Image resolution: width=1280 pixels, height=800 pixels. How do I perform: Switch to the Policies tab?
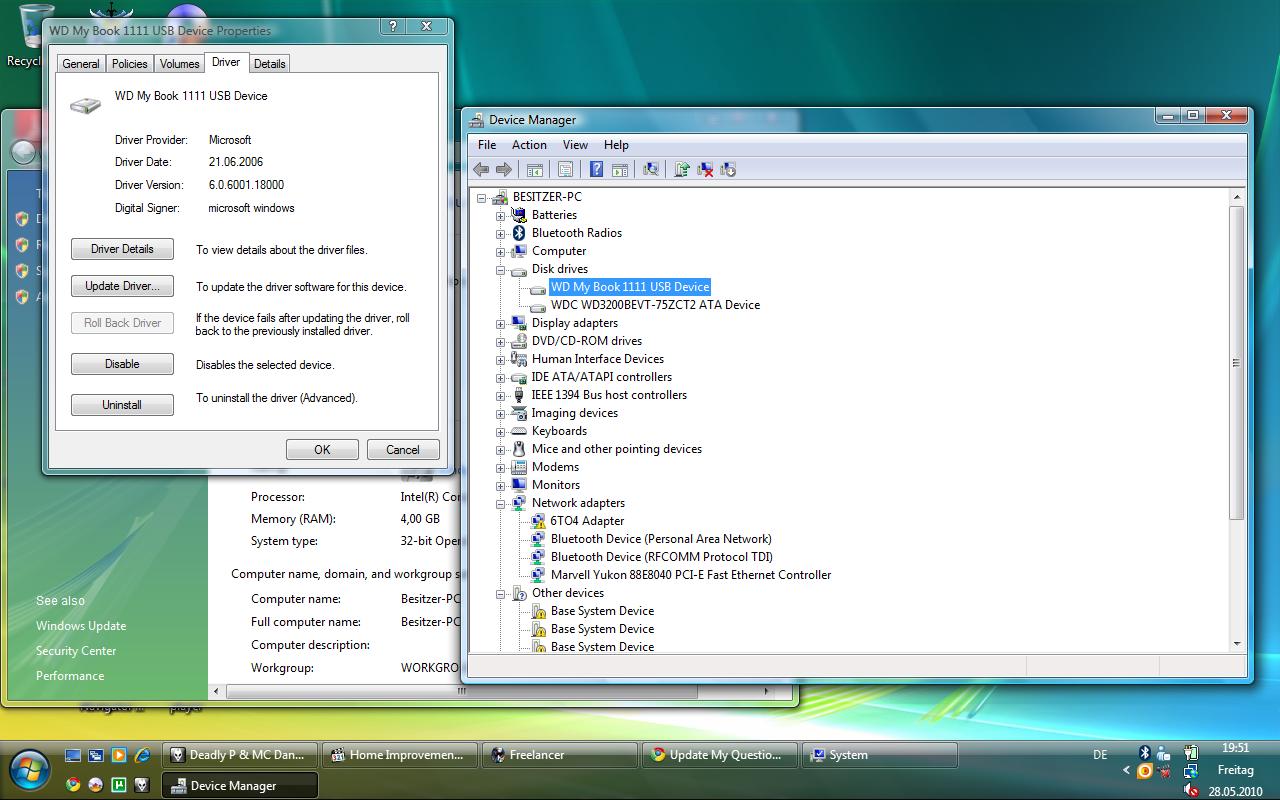click(x=130, y=64)
